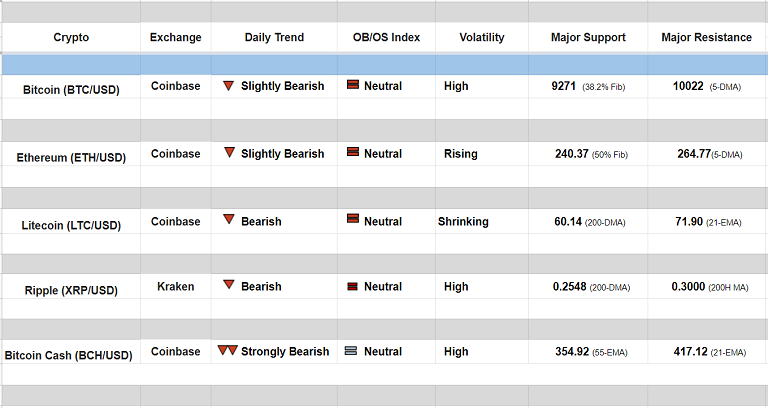Screen dimensions: 768x408
Task: Select the Crypto column header
Action: click(x=71, y=38)
